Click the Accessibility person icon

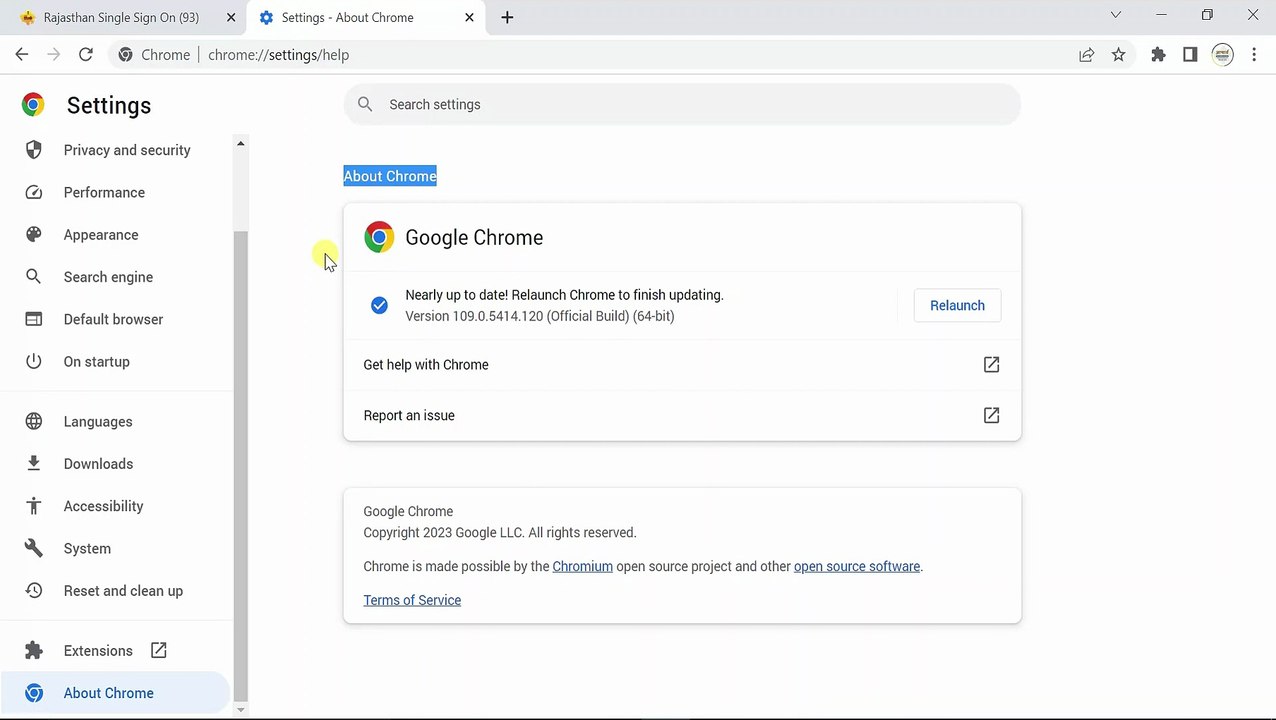[34, 506]
